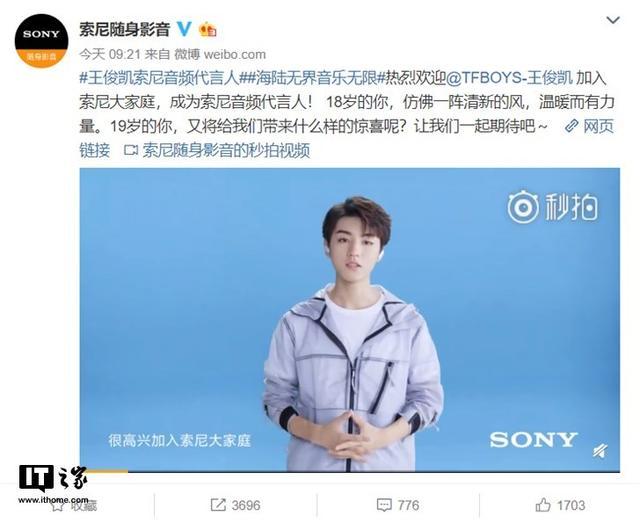This screenshot has width=640, height=523.
Task: Click the Sony profile avatar
Action: tap(42, 41)
